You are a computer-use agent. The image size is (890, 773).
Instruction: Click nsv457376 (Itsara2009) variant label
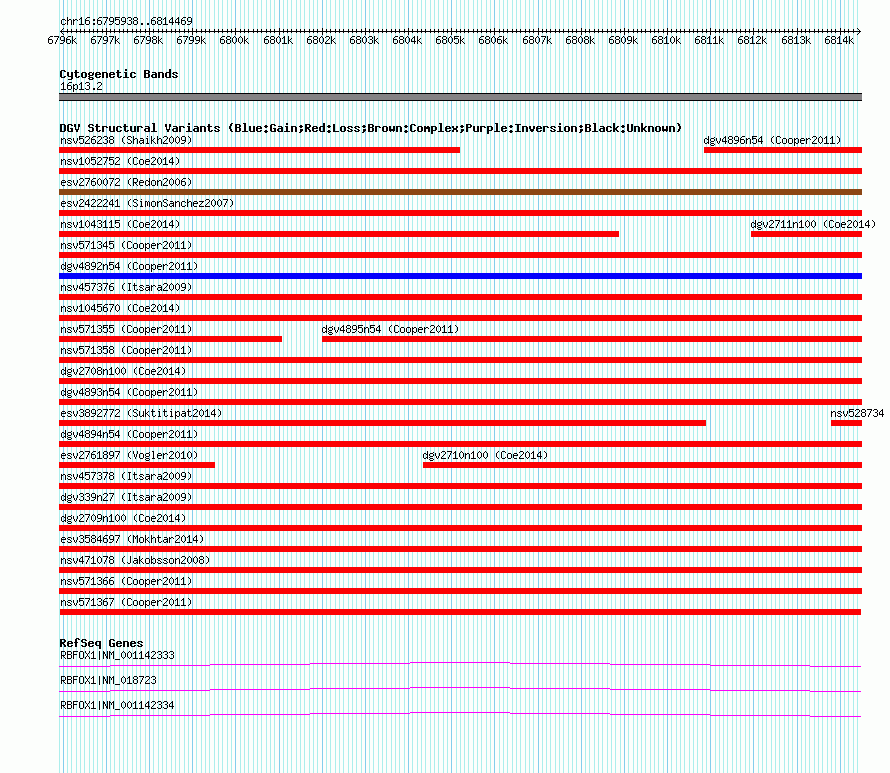[x=126, y=287]
